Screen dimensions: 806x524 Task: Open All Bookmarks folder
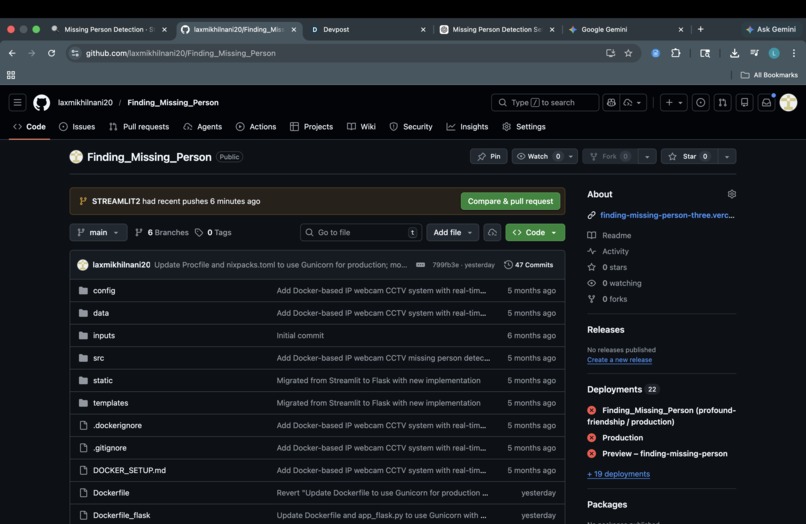coord(769,75)
